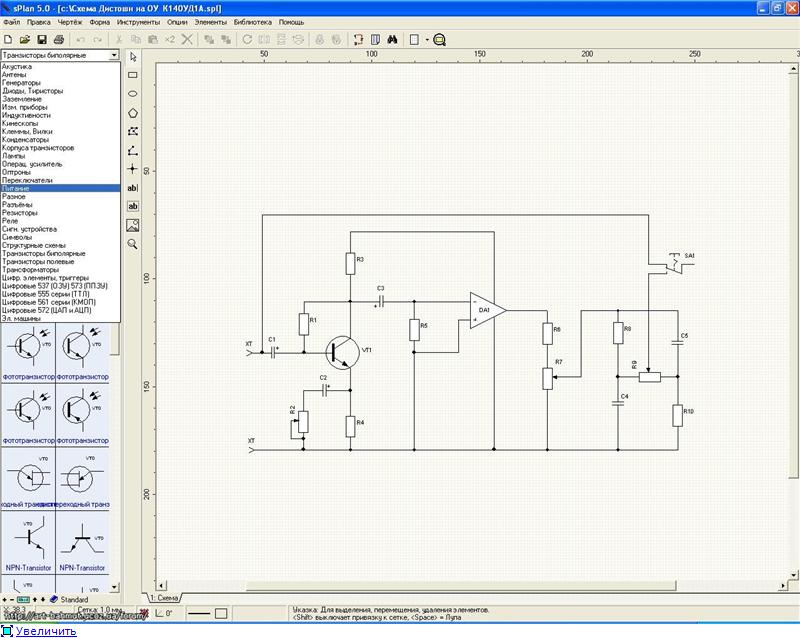Activate the magnifier zoom tool in side toolbar

coord(133,243)
